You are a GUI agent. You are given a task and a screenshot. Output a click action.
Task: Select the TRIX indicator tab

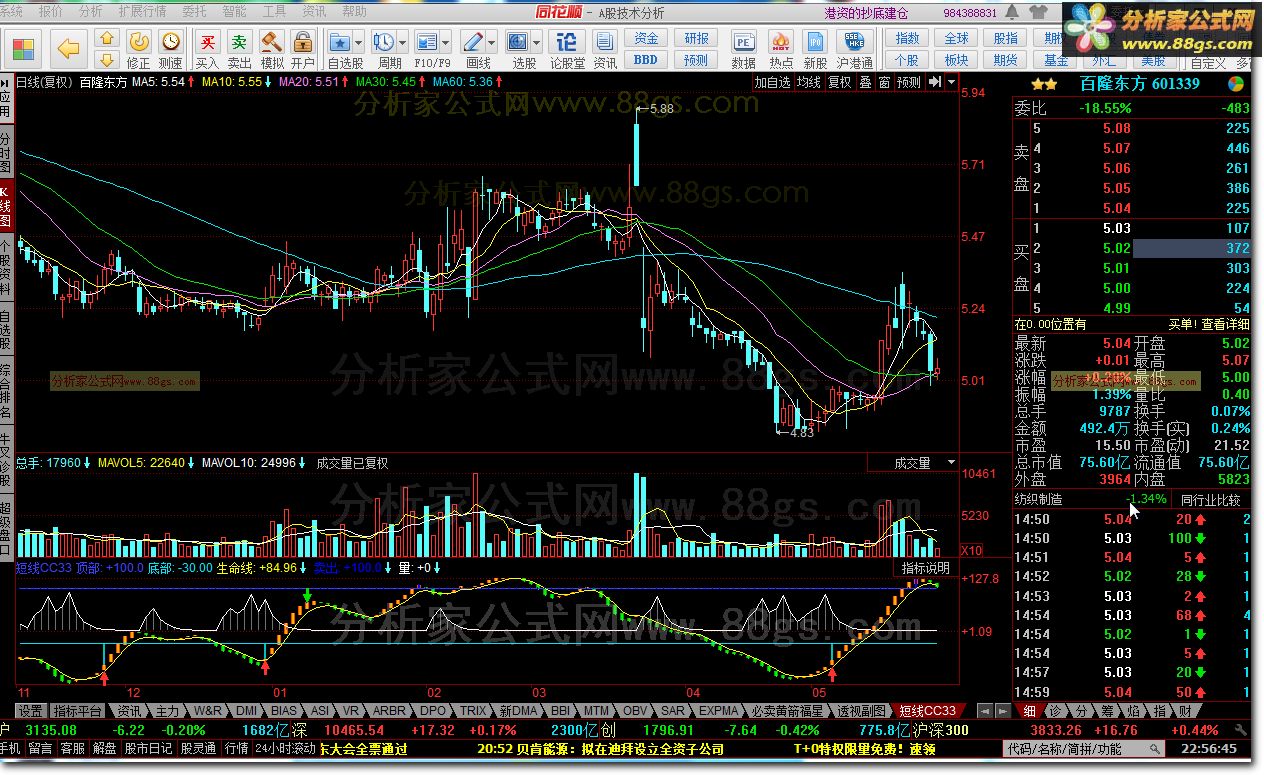point(473,711)
